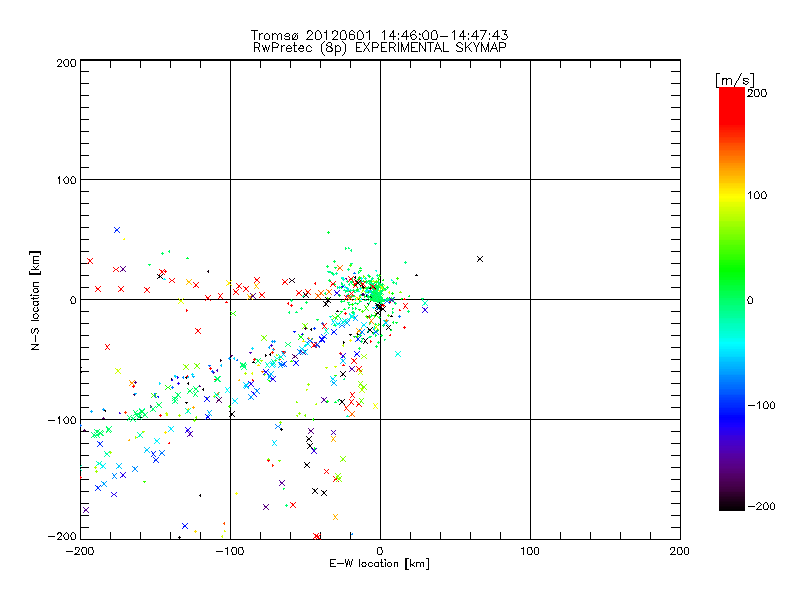Click the 'E-W location [km]' axis label
Screen dimensions: 800x600
coord(379,564)
